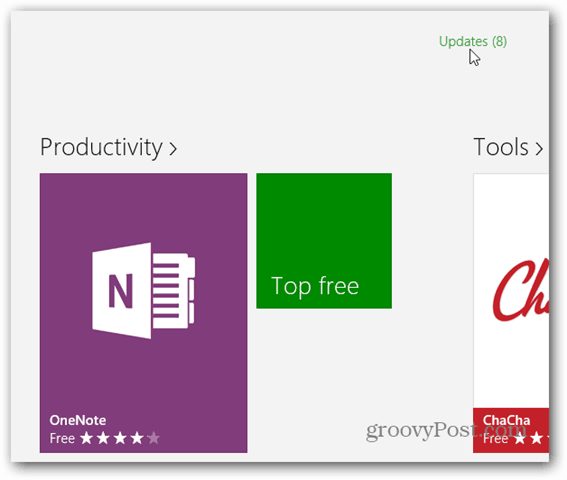Viewport: 567px width, 480px height.
Task: Click the dimmed fifth star of OneNote's rating
Action: [x=154, y=438]
